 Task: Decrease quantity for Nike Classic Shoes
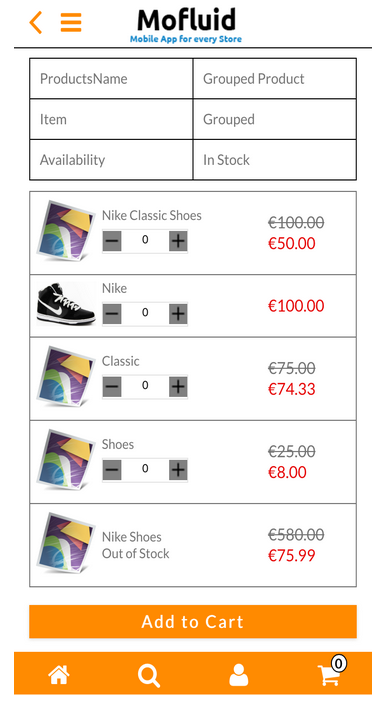(x=112, y=241)
